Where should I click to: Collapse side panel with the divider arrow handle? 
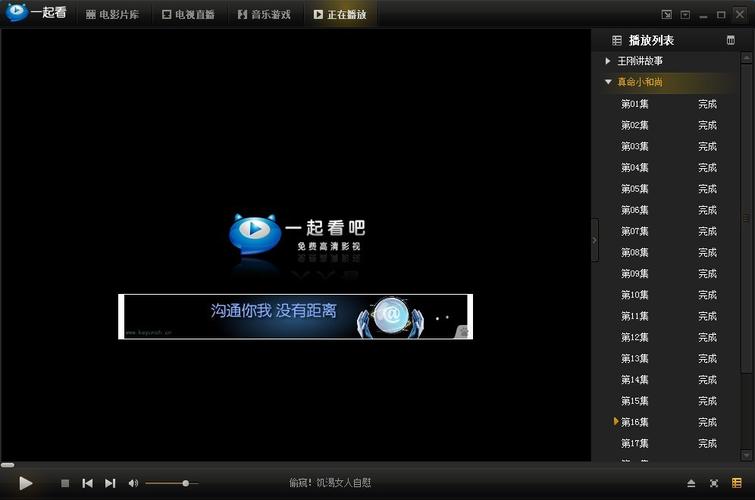(x=595, y=240)
